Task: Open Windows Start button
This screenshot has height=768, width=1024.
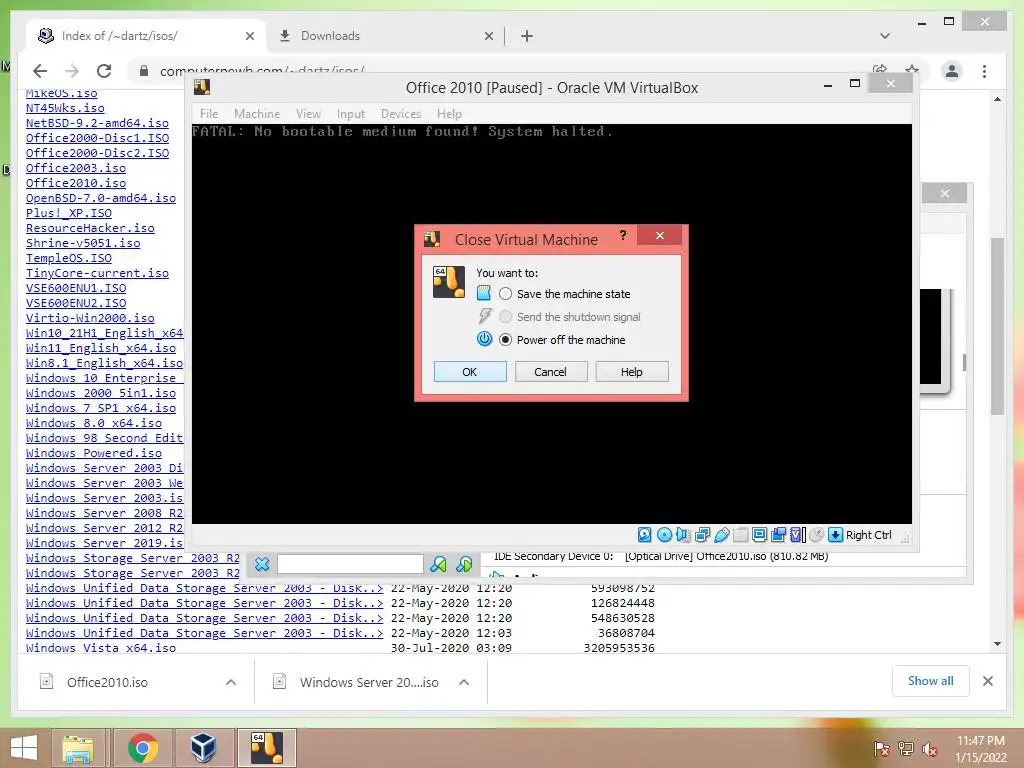Action: pyautogui.click(x=24, y=748)
